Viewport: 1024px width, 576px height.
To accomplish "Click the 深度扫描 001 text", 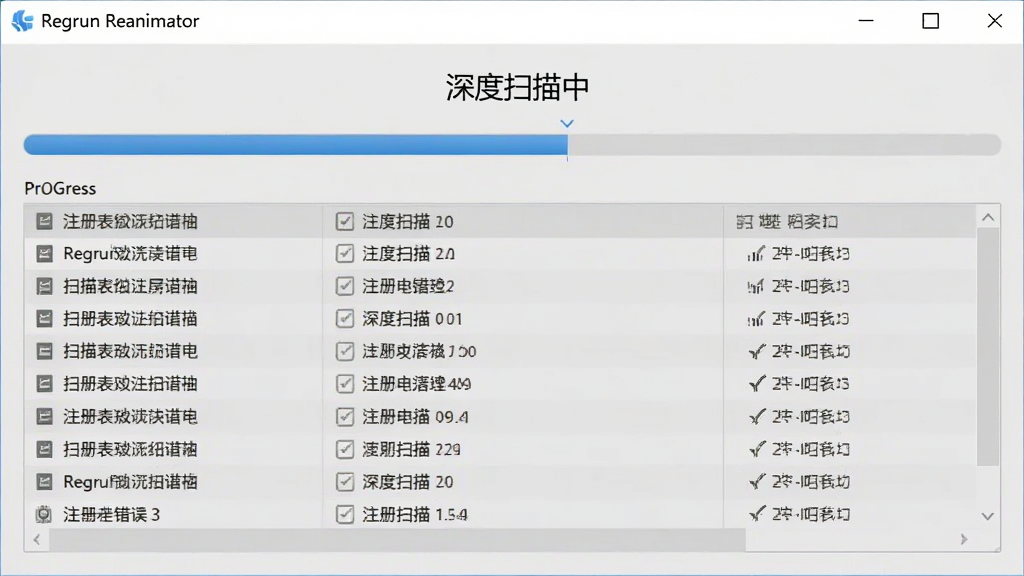I will (x=412, y=319).
